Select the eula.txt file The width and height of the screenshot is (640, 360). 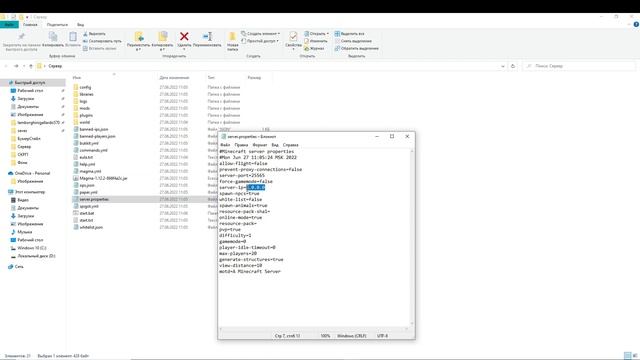pyautogui.click(x=86, y=157)
